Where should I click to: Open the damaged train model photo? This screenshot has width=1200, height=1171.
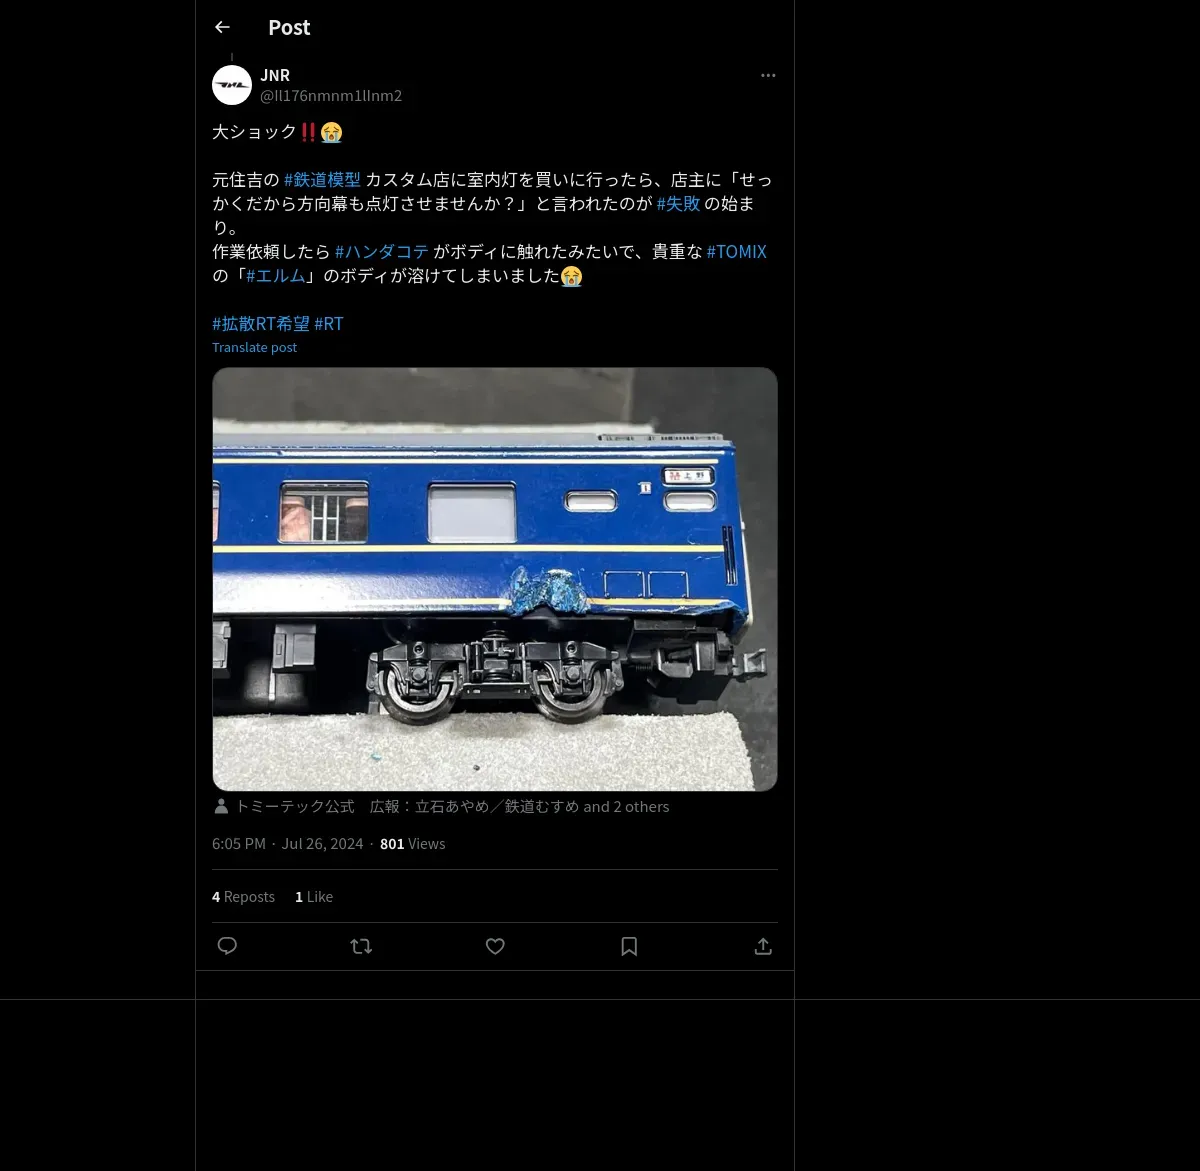click(x=495, y=579)
